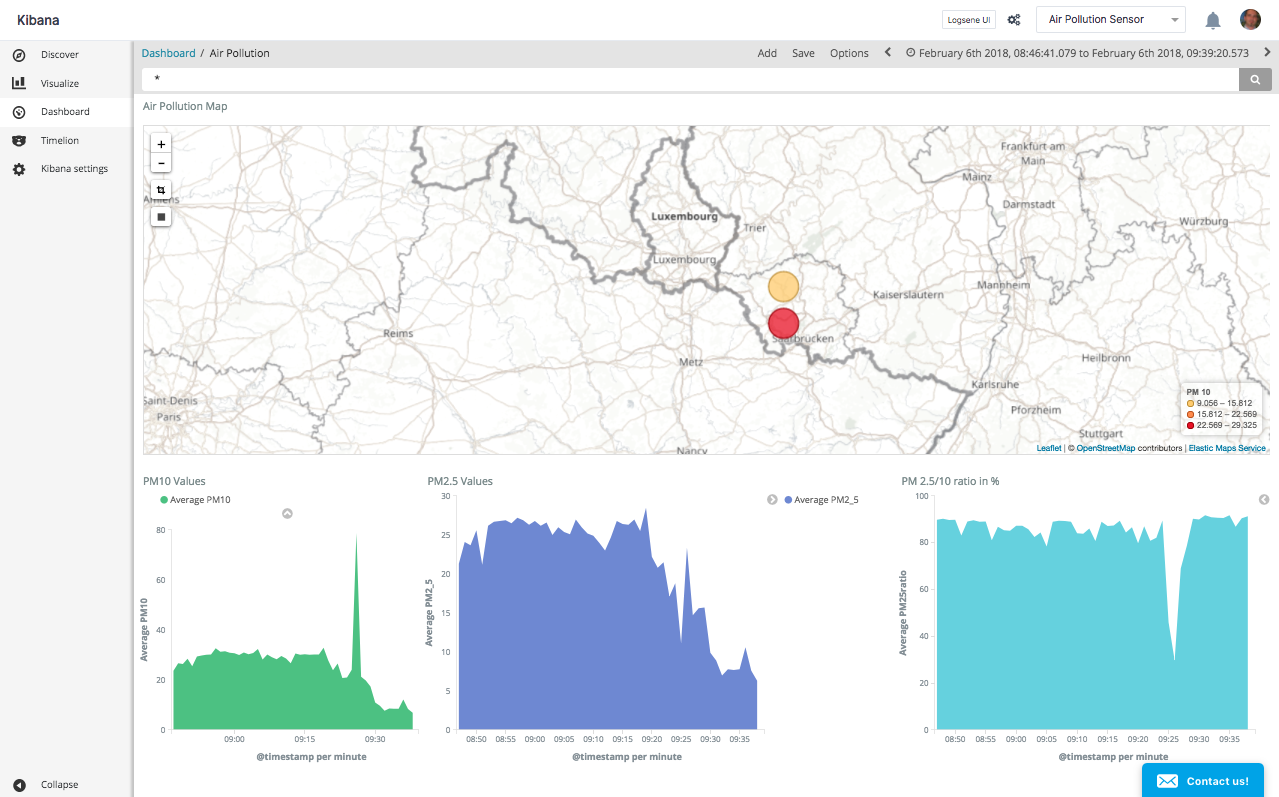1279x797 pixels.
Task: Click the Logsene UI button
Action: coord(968,20)
